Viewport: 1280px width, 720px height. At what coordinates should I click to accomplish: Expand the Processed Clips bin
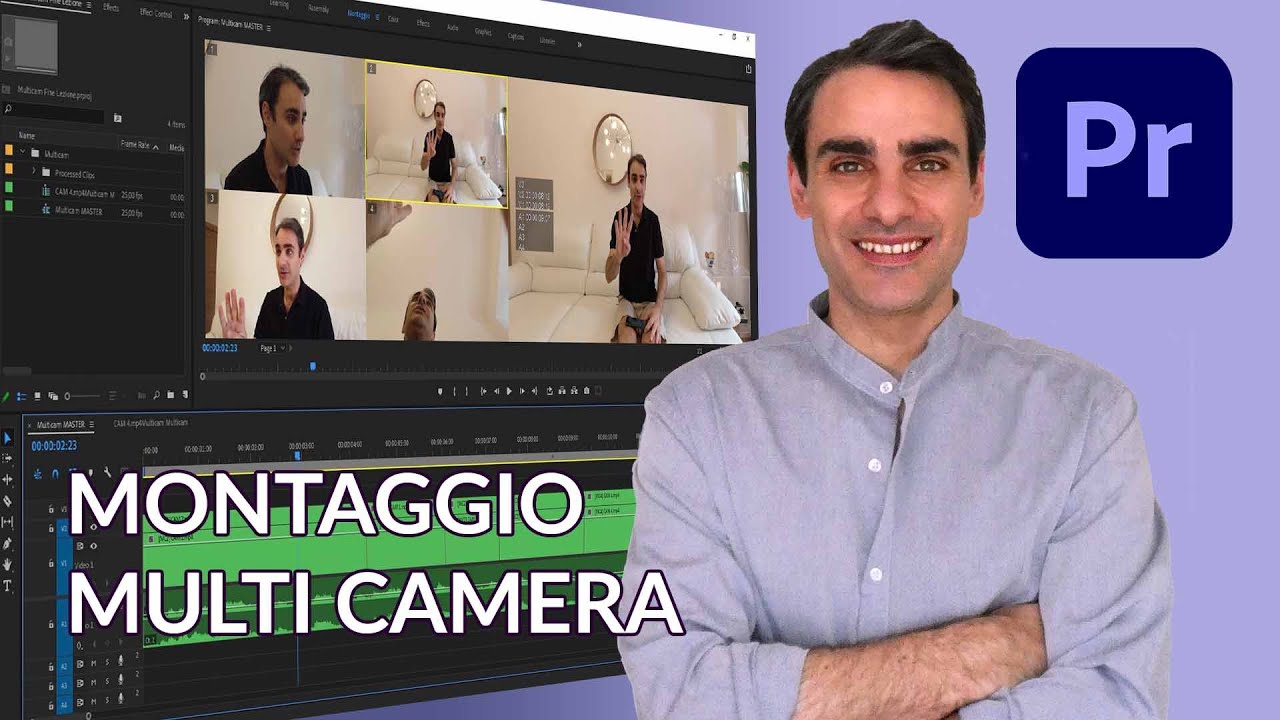34,170
